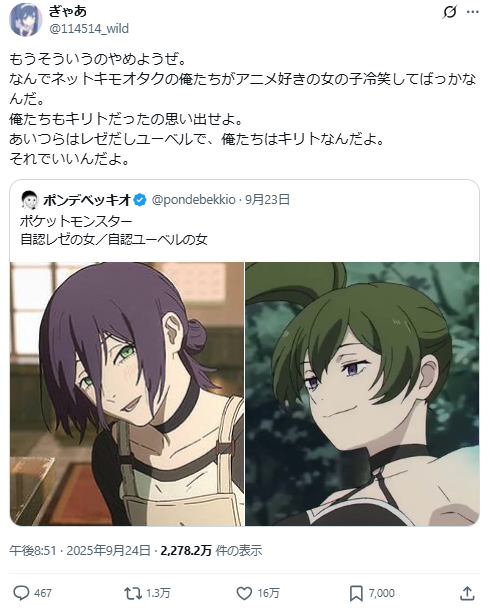Screen dimensions: 490x612
Task: Open the ポンデベッキオ avatar in quoted post
Action: (30, 200)
